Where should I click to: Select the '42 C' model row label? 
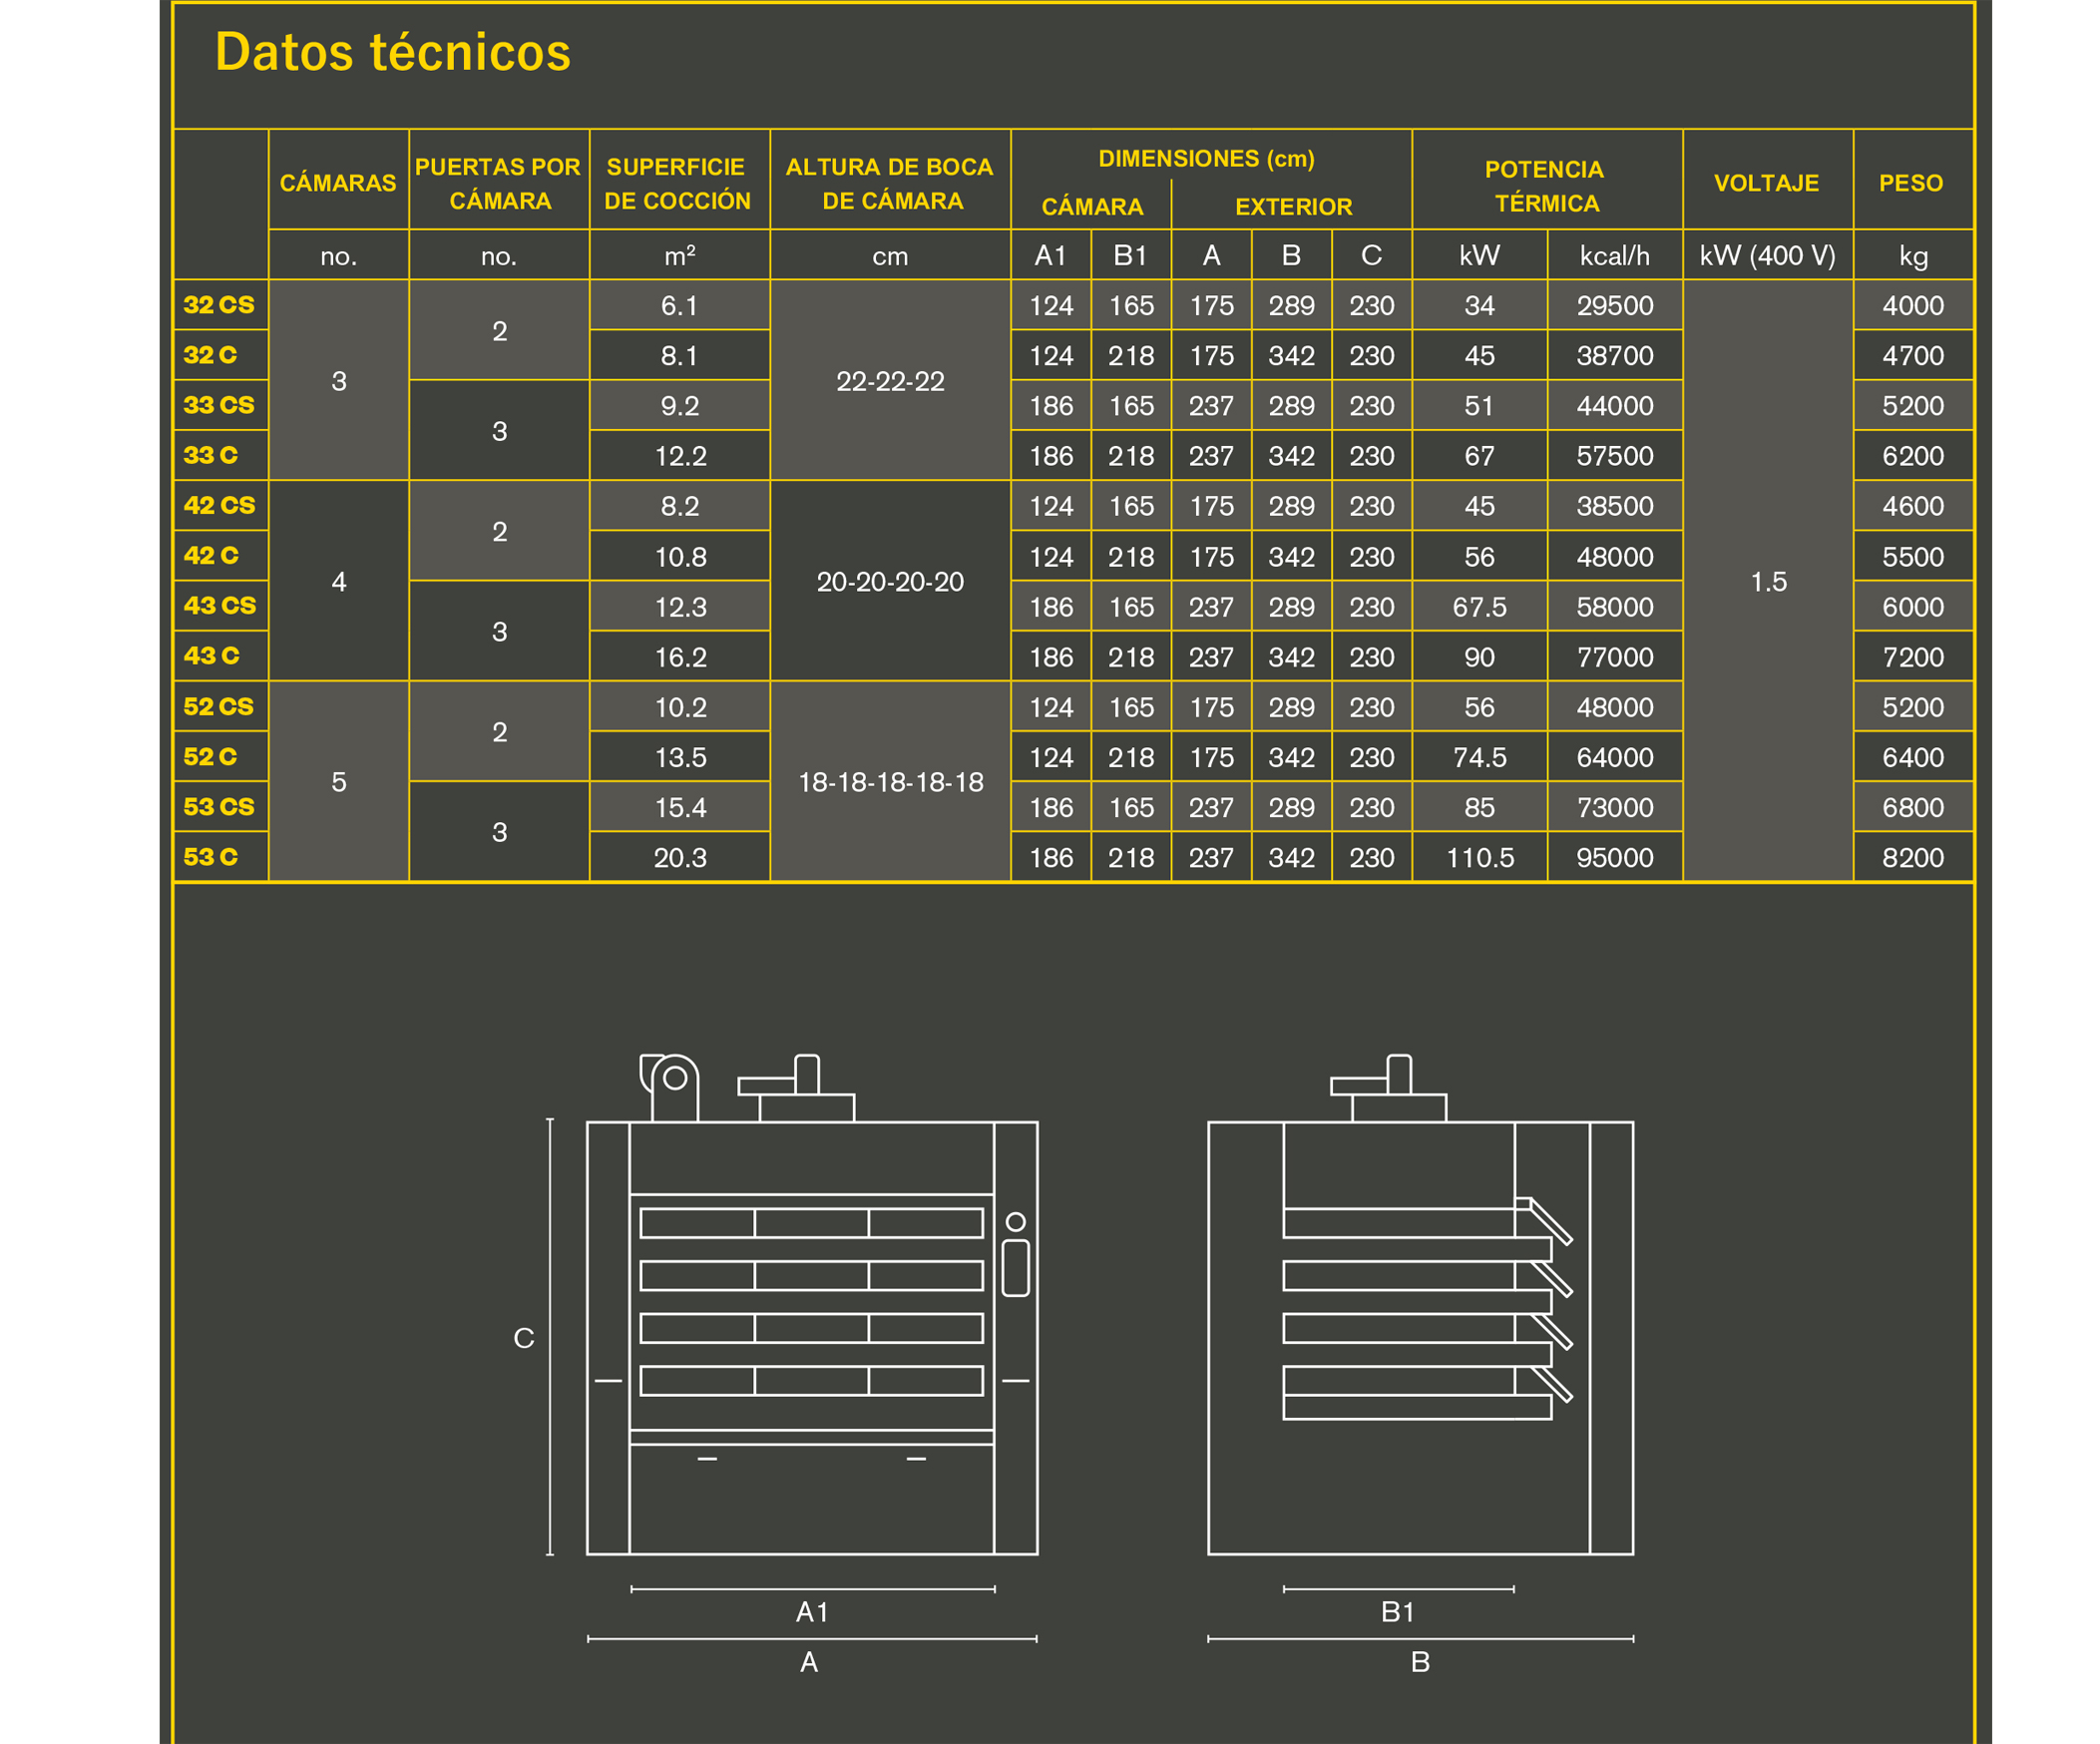210,555
